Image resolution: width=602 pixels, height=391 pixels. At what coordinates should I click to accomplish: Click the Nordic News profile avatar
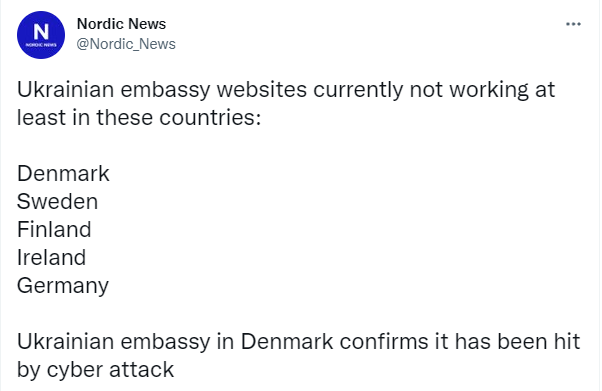41,35
